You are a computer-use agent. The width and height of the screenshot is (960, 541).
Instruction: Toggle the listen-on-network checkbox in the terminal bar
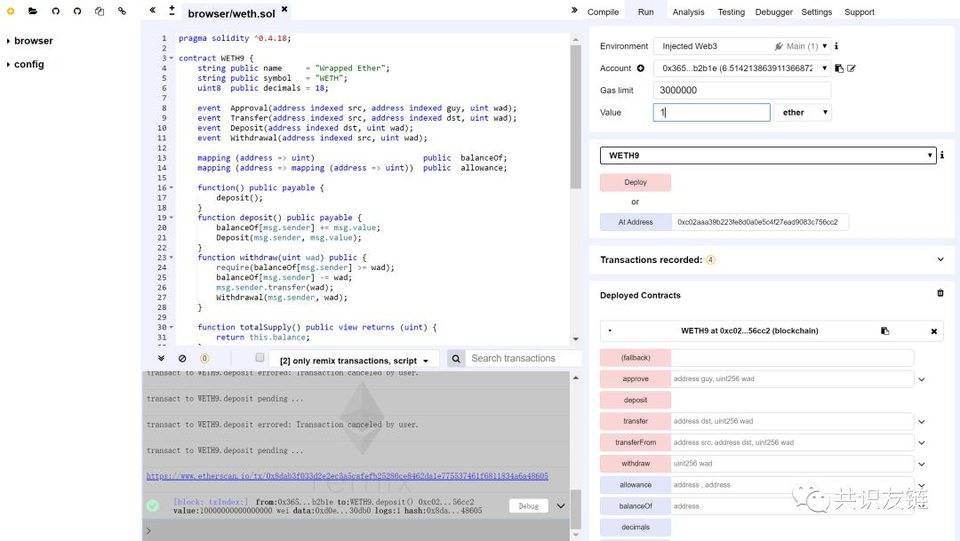point(260,357)
